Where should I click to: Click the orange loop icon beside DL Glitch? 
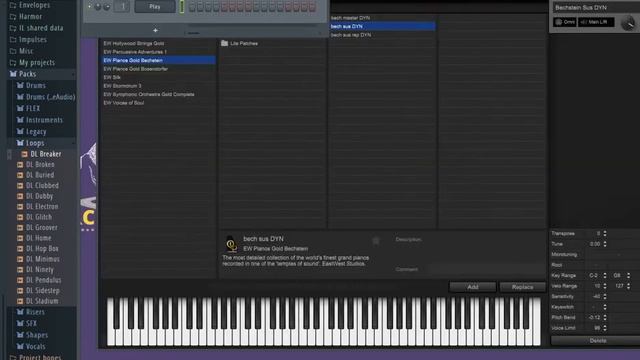[x=20, y=217]
